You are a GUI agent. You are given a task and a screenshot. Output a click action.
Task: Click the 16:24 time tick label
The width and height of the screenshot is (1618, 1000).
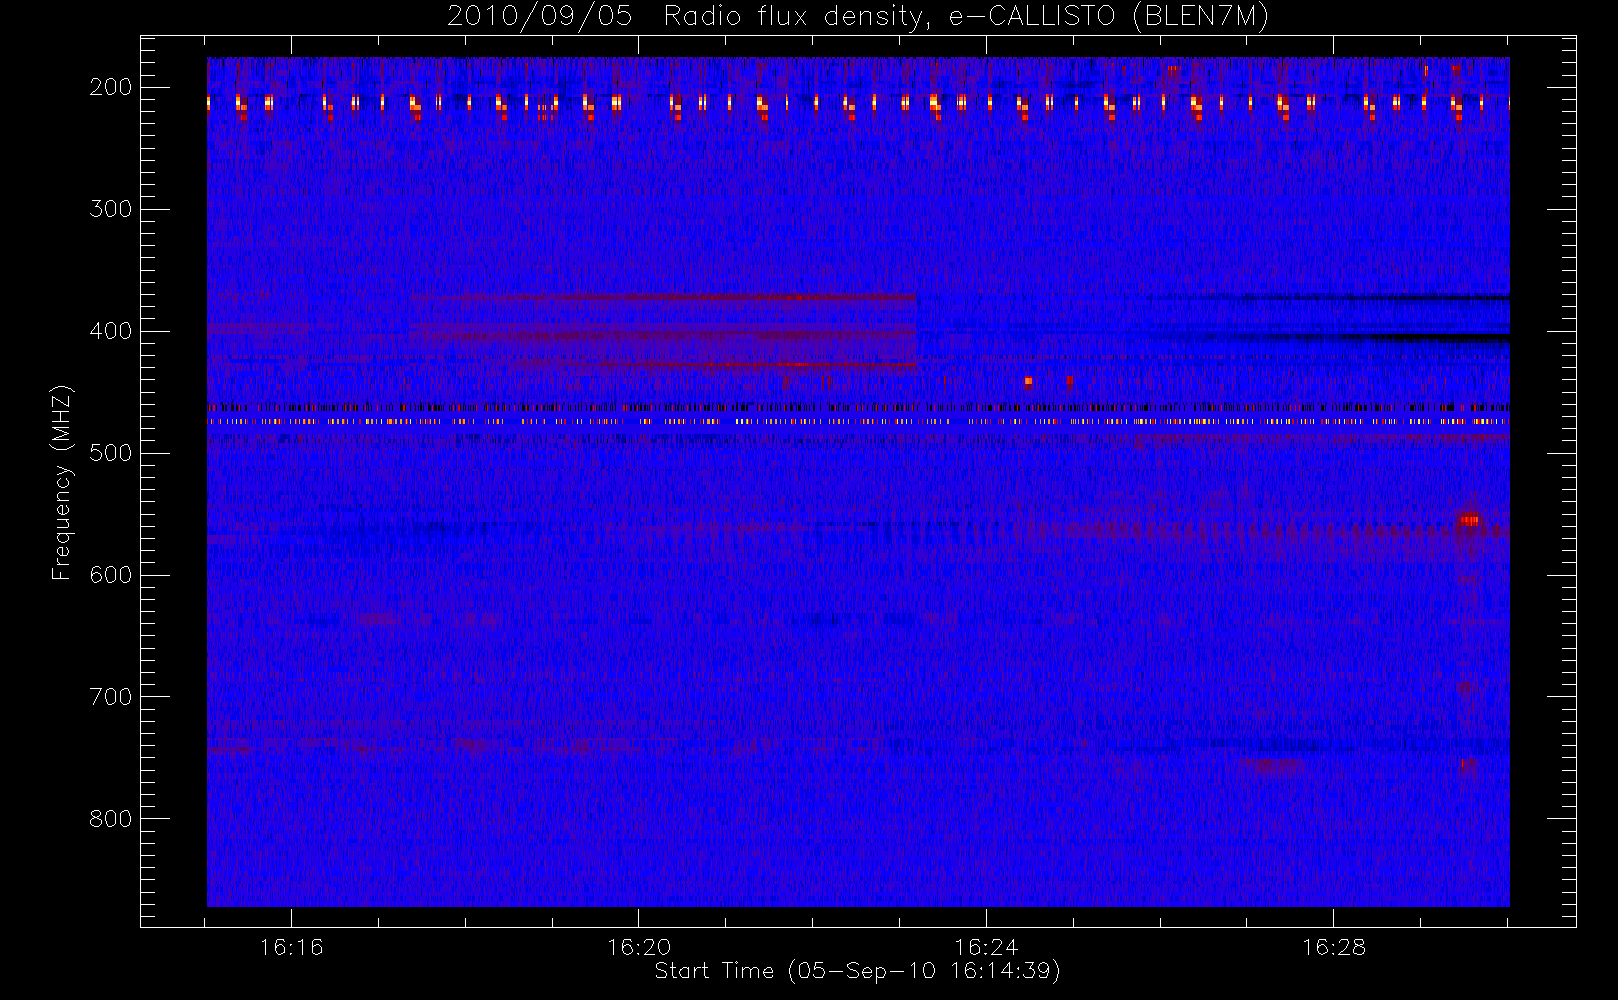tap(986, 947)
